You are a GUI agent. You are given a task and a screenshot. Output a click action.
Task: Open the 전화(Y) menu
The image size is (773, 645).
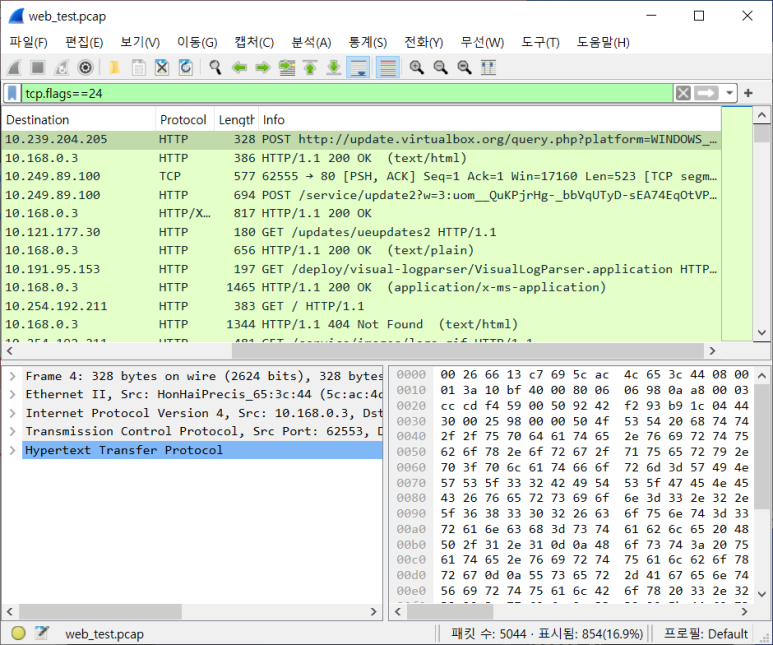coord(424,42)
